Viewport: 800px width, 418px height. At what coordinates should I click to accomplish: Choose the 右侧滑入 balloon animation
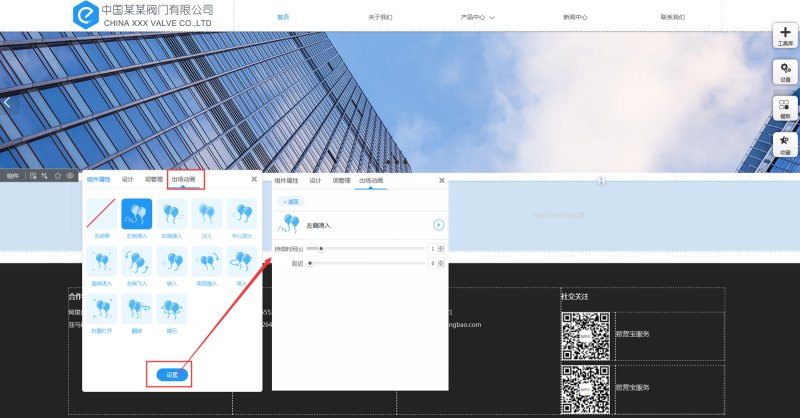(x=171, y=213)
